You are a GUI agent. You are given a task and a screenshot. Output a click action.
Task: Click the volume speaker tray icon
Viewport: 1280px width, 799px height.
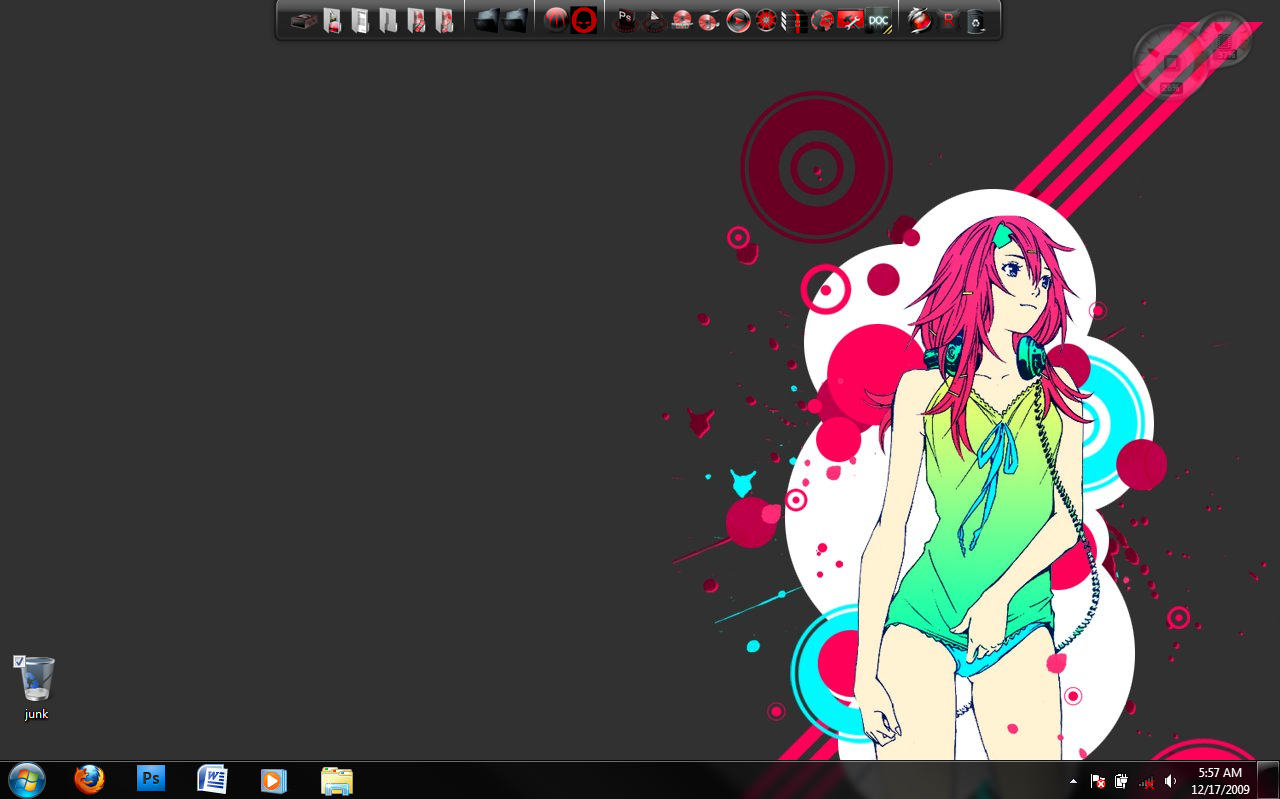[x=1170, y=781]
